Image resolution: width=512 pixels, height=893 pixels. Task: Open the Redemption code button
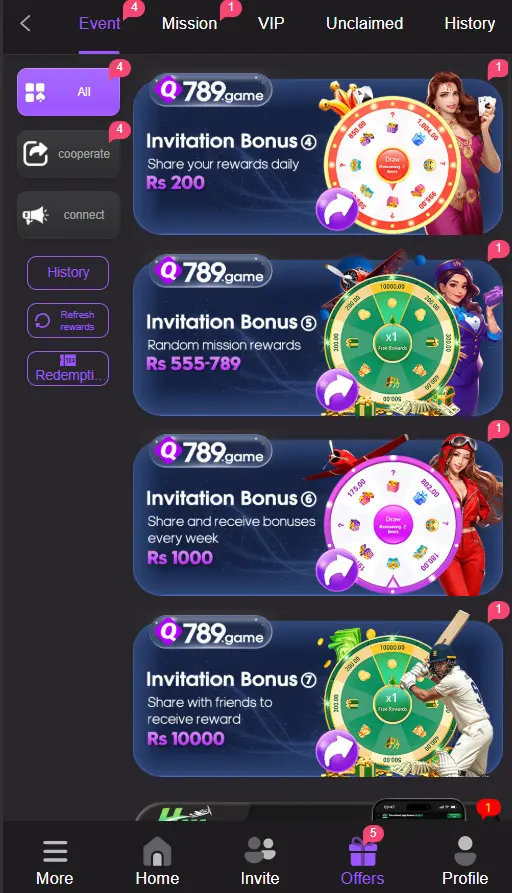68,368
